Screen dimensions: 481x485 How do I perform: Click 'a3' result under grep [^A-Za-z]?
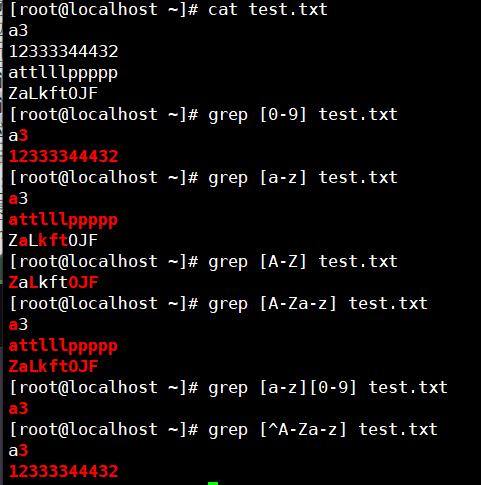(18, 451)
